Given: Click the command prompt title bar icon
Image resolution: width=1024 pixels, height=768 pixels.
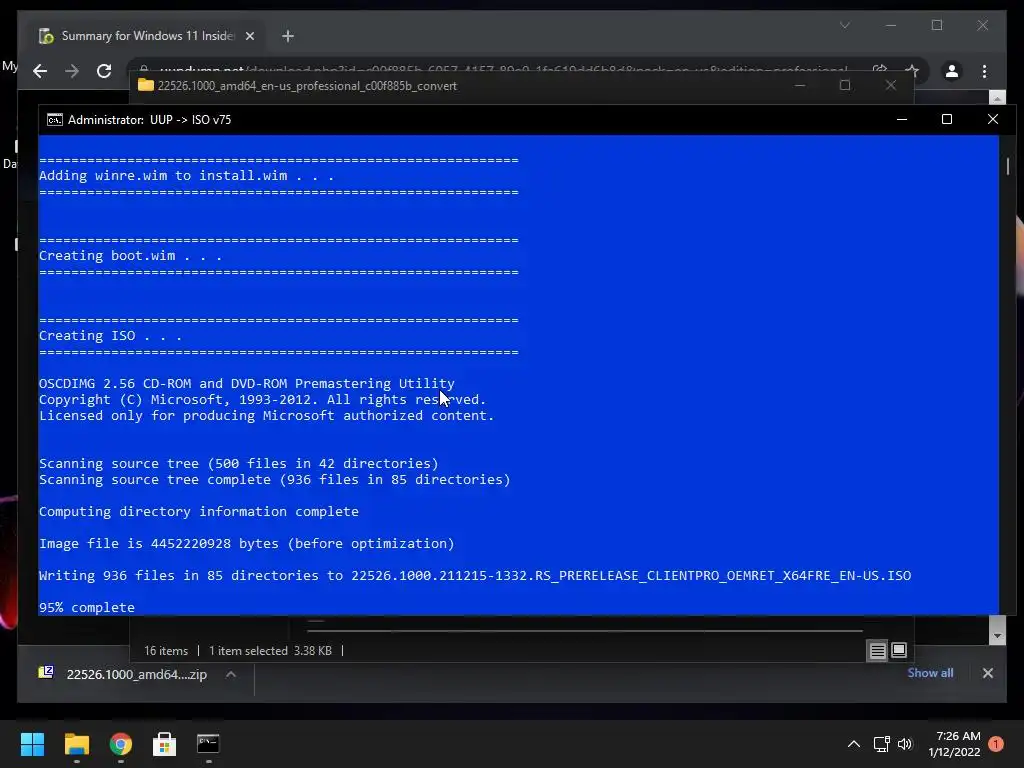Looking at the screenshot, I should point(55,120).
